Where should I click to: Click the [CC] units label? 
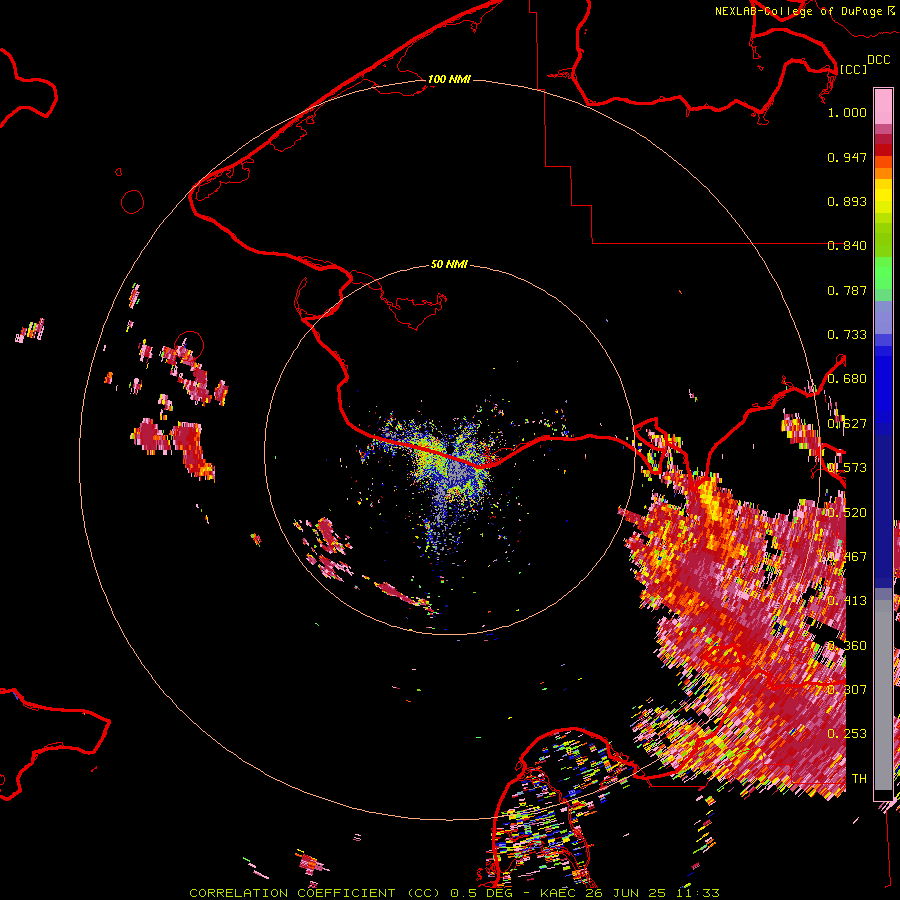[853, 69]
